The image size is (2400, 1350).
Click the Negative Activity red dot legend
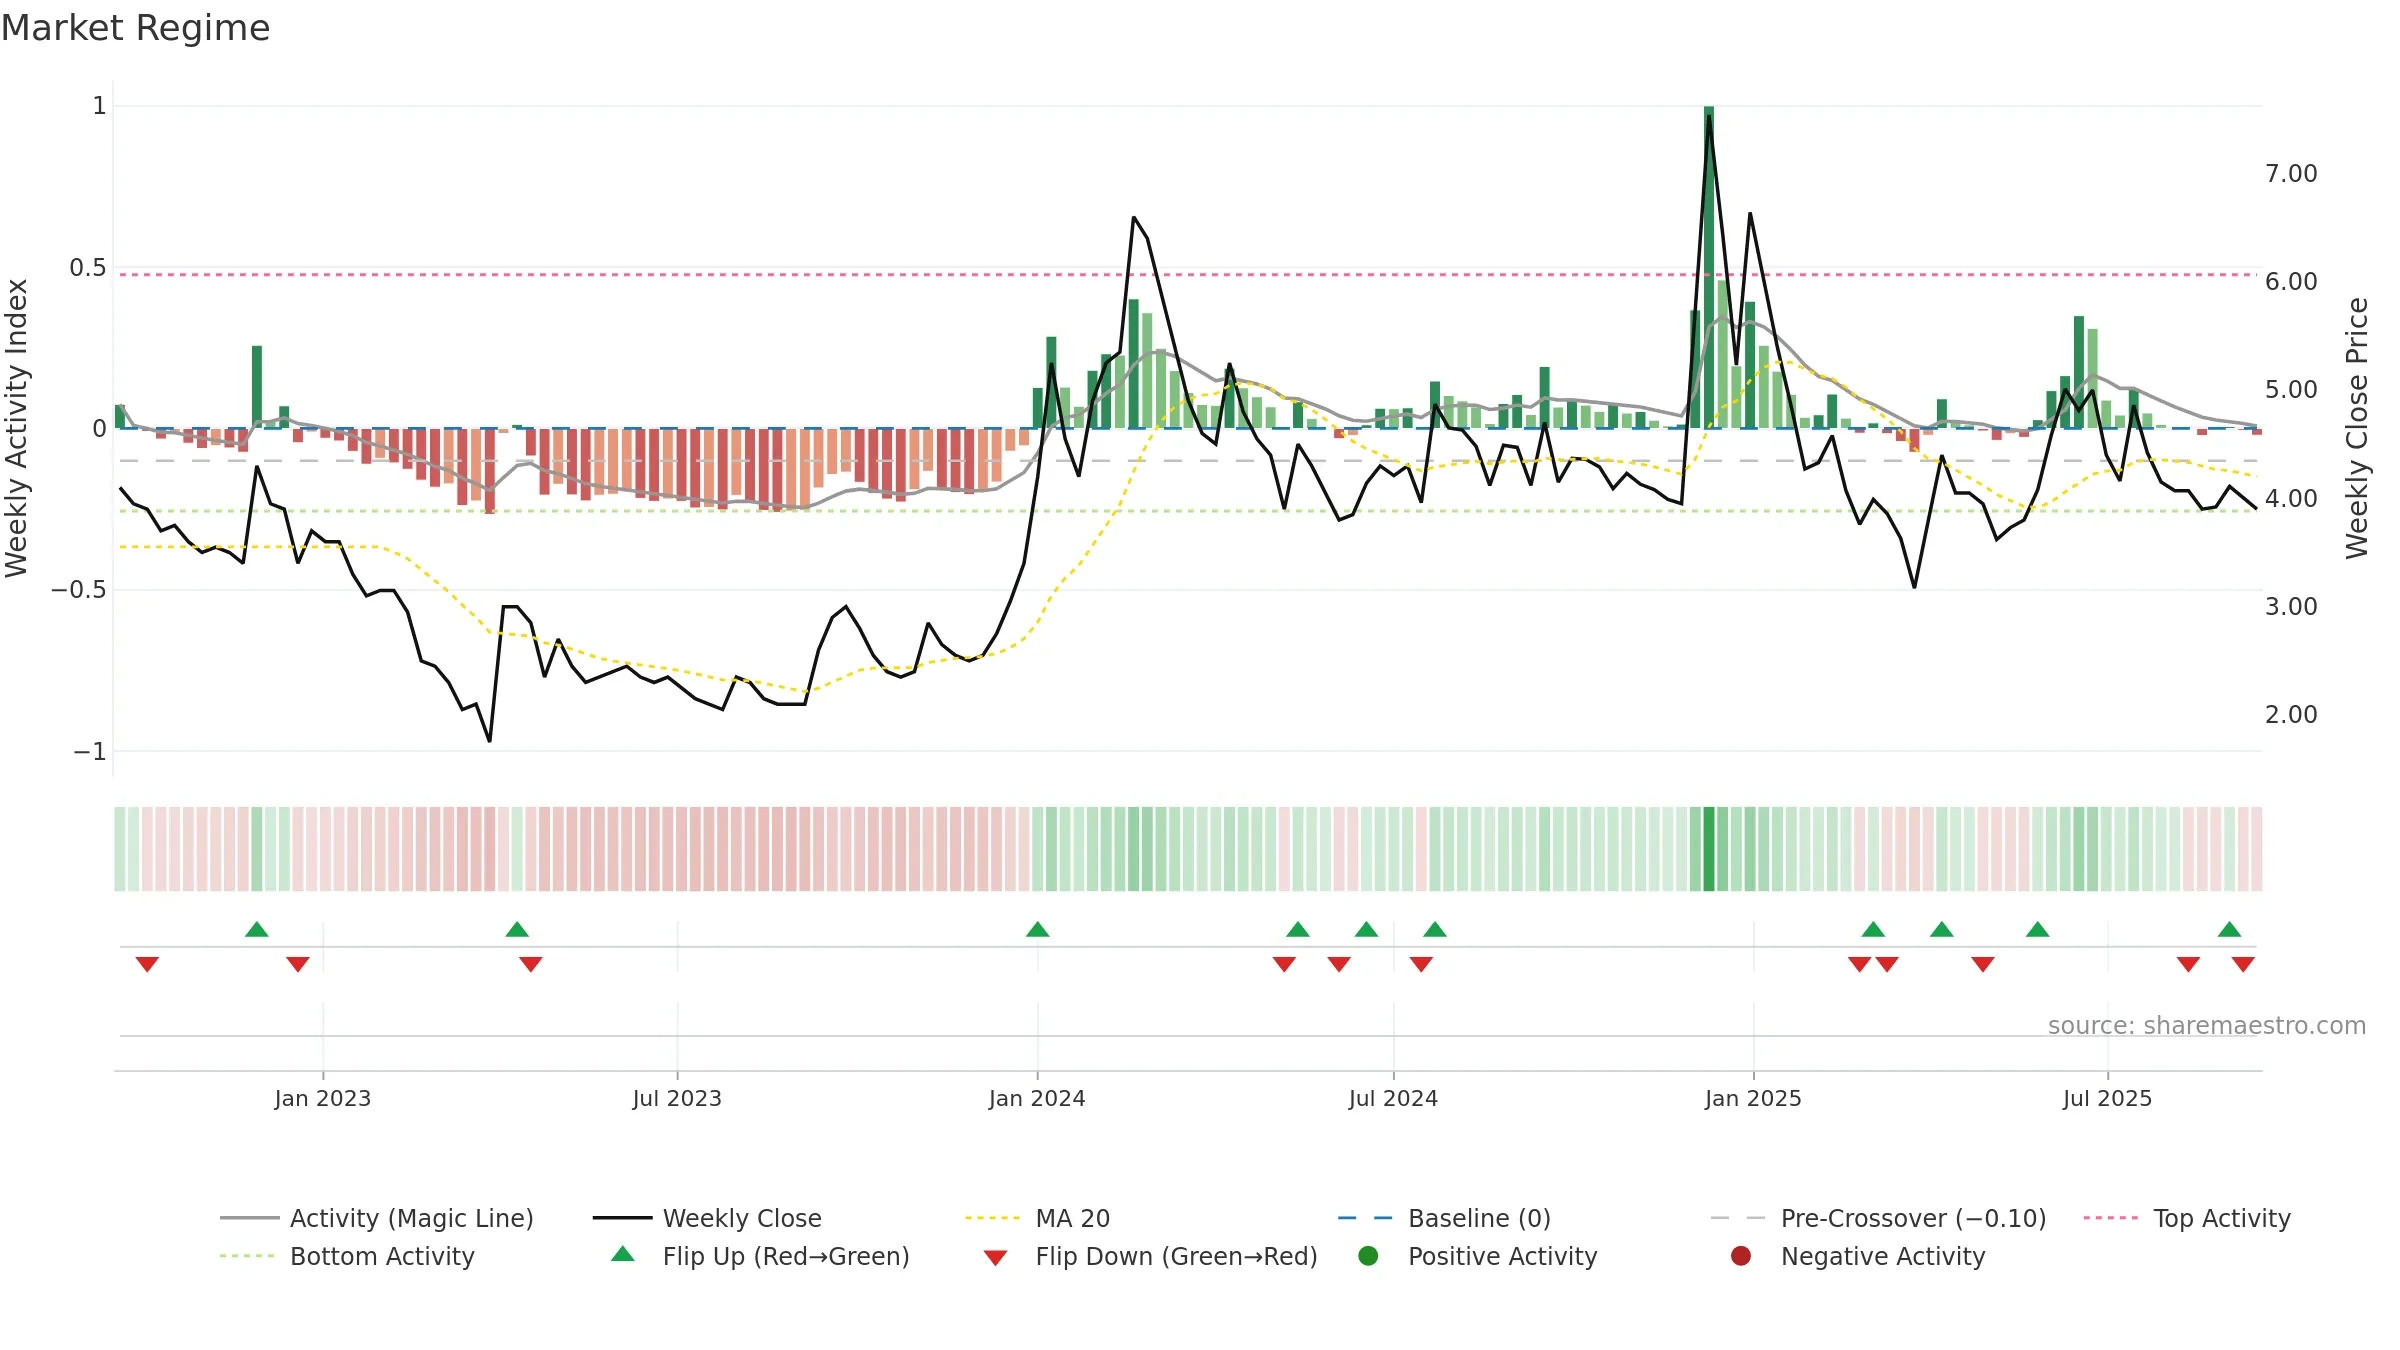[x=1741, y=1256]
